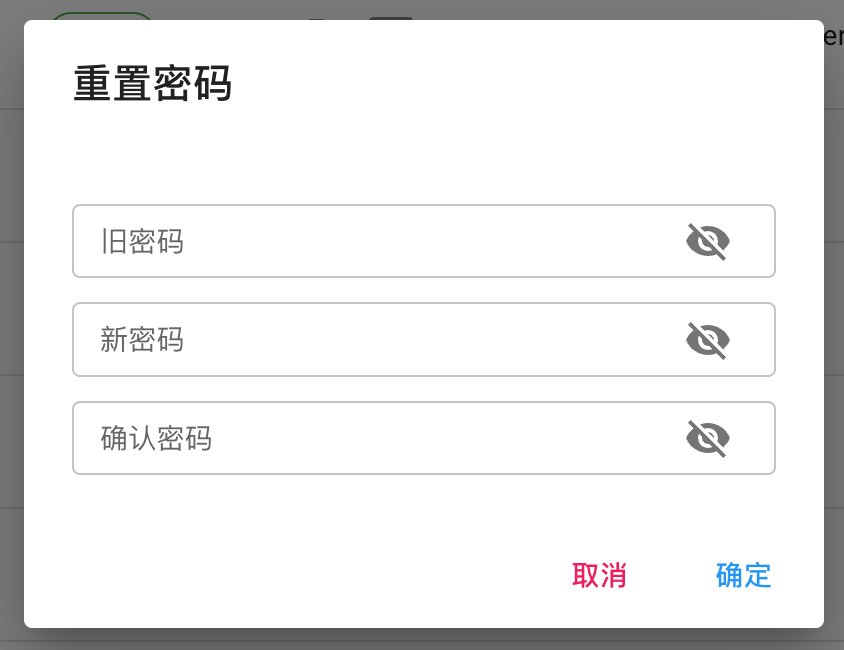Click the green outlined button behind dialog
The height and width of the screenshot is (650, 844).
(x=102, y=16)
